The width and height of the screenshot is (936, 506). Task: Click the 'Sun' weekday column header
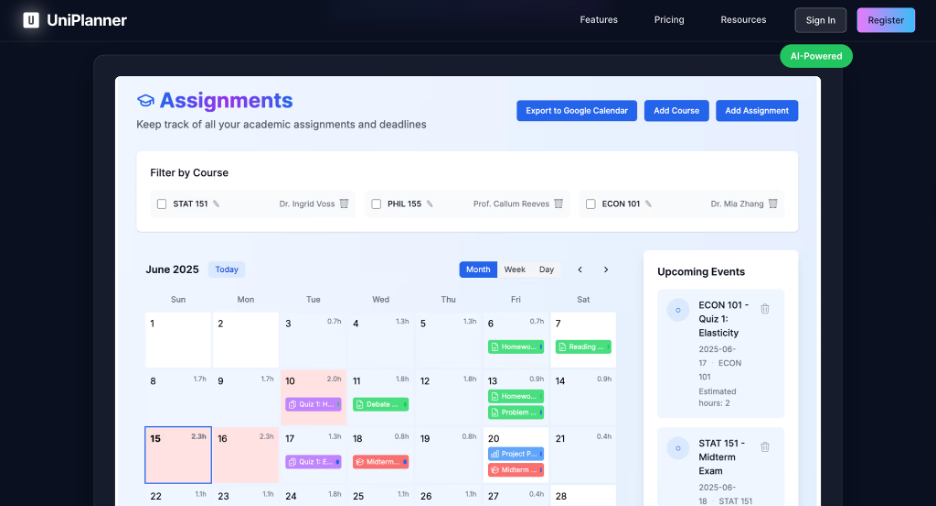[x=178, y=300]
